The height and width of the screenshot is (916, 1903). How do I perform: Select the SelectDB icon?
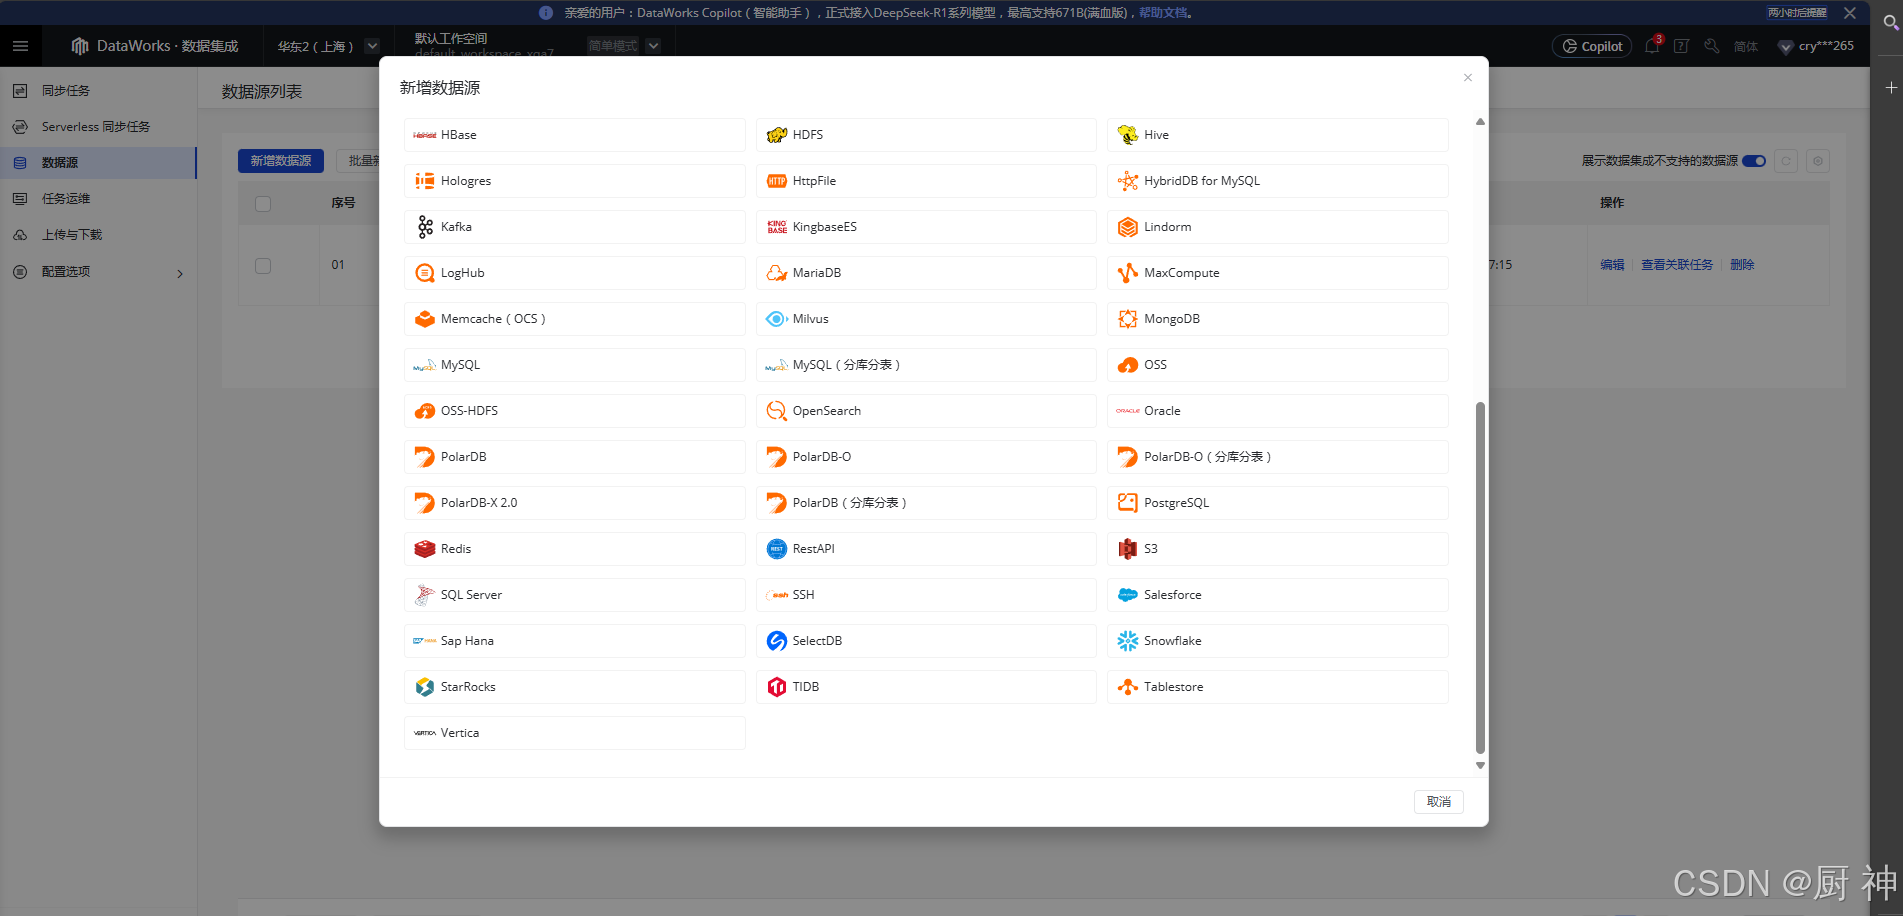(x=777, y=641)
